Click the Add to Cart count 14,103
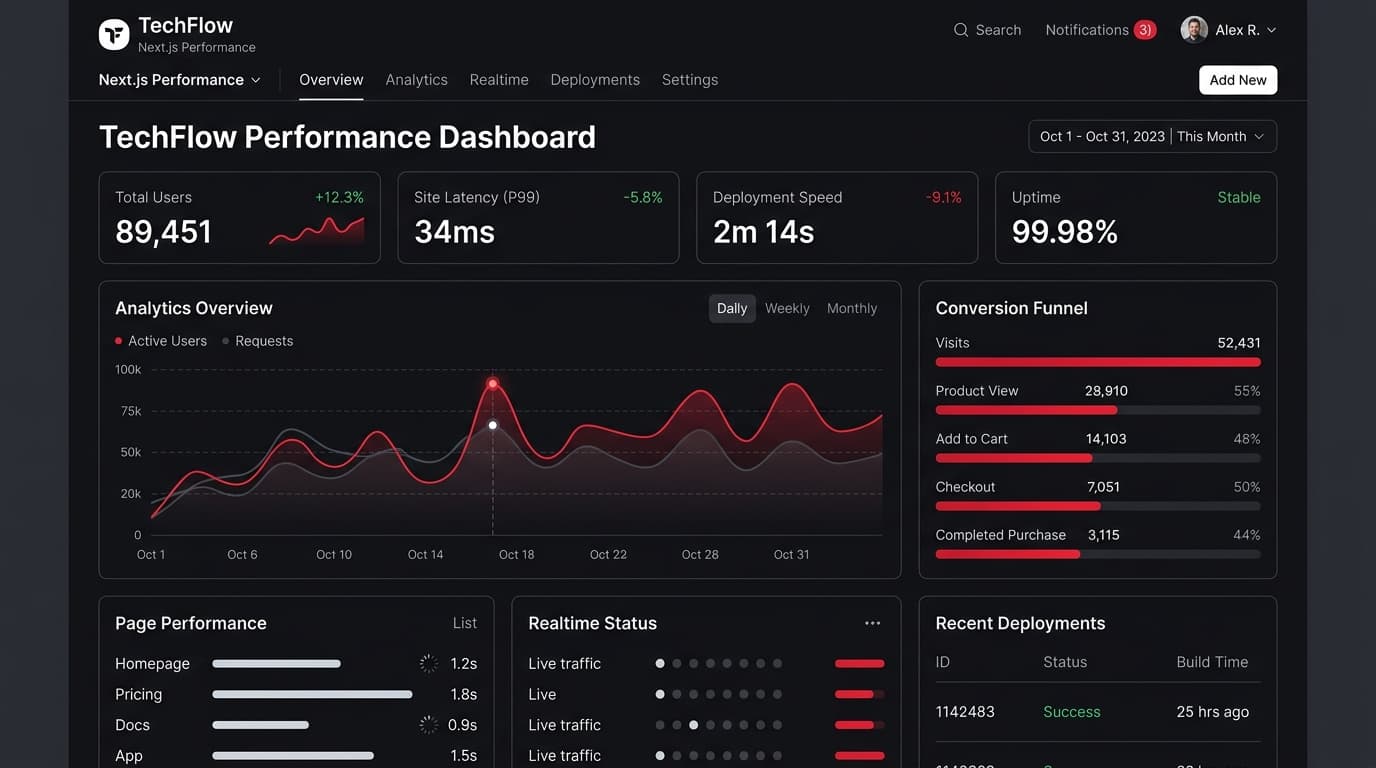The height and width of the screenshot is (768, 1376). [1106, 439]
